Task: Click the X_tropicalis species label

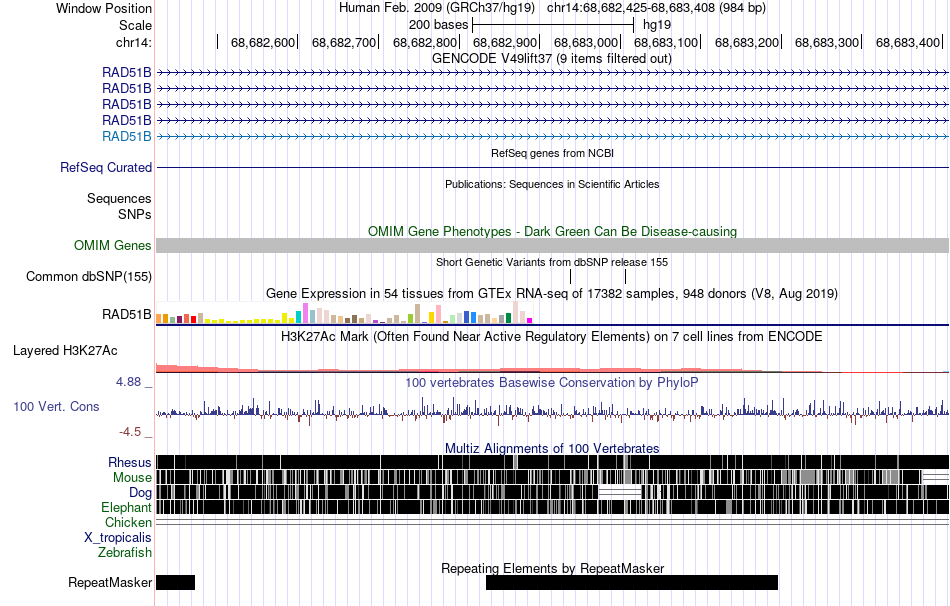Action: (118, 538)
